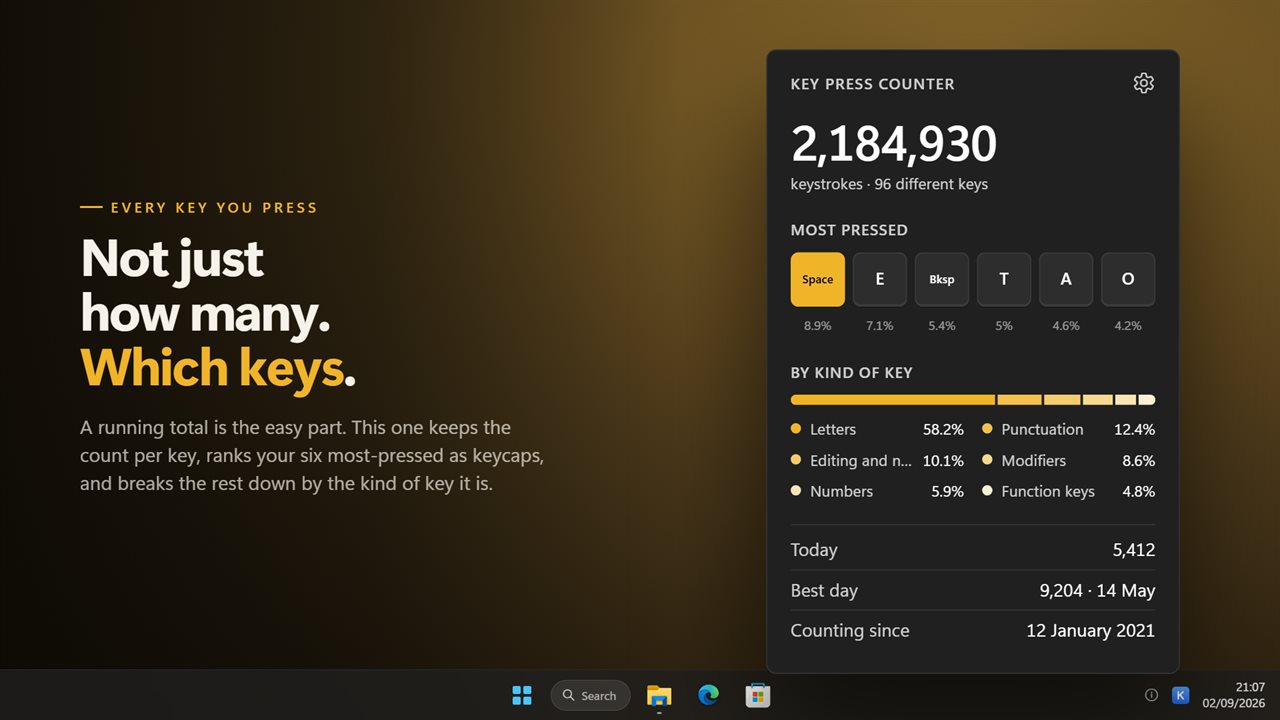
Task: Click the Function keys 4.8% value
Action: [x=1138, y=491]
